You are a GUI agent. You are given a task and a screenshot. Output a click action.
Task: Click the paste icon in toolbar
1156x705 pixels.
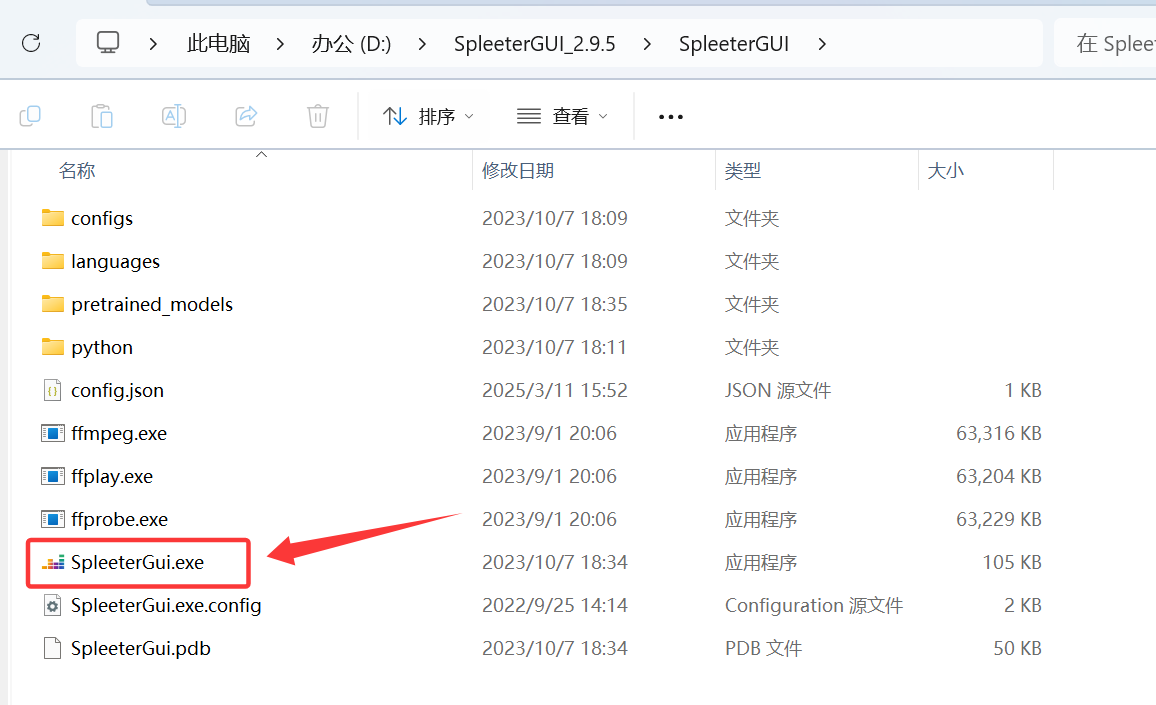[x=102, y=117]
